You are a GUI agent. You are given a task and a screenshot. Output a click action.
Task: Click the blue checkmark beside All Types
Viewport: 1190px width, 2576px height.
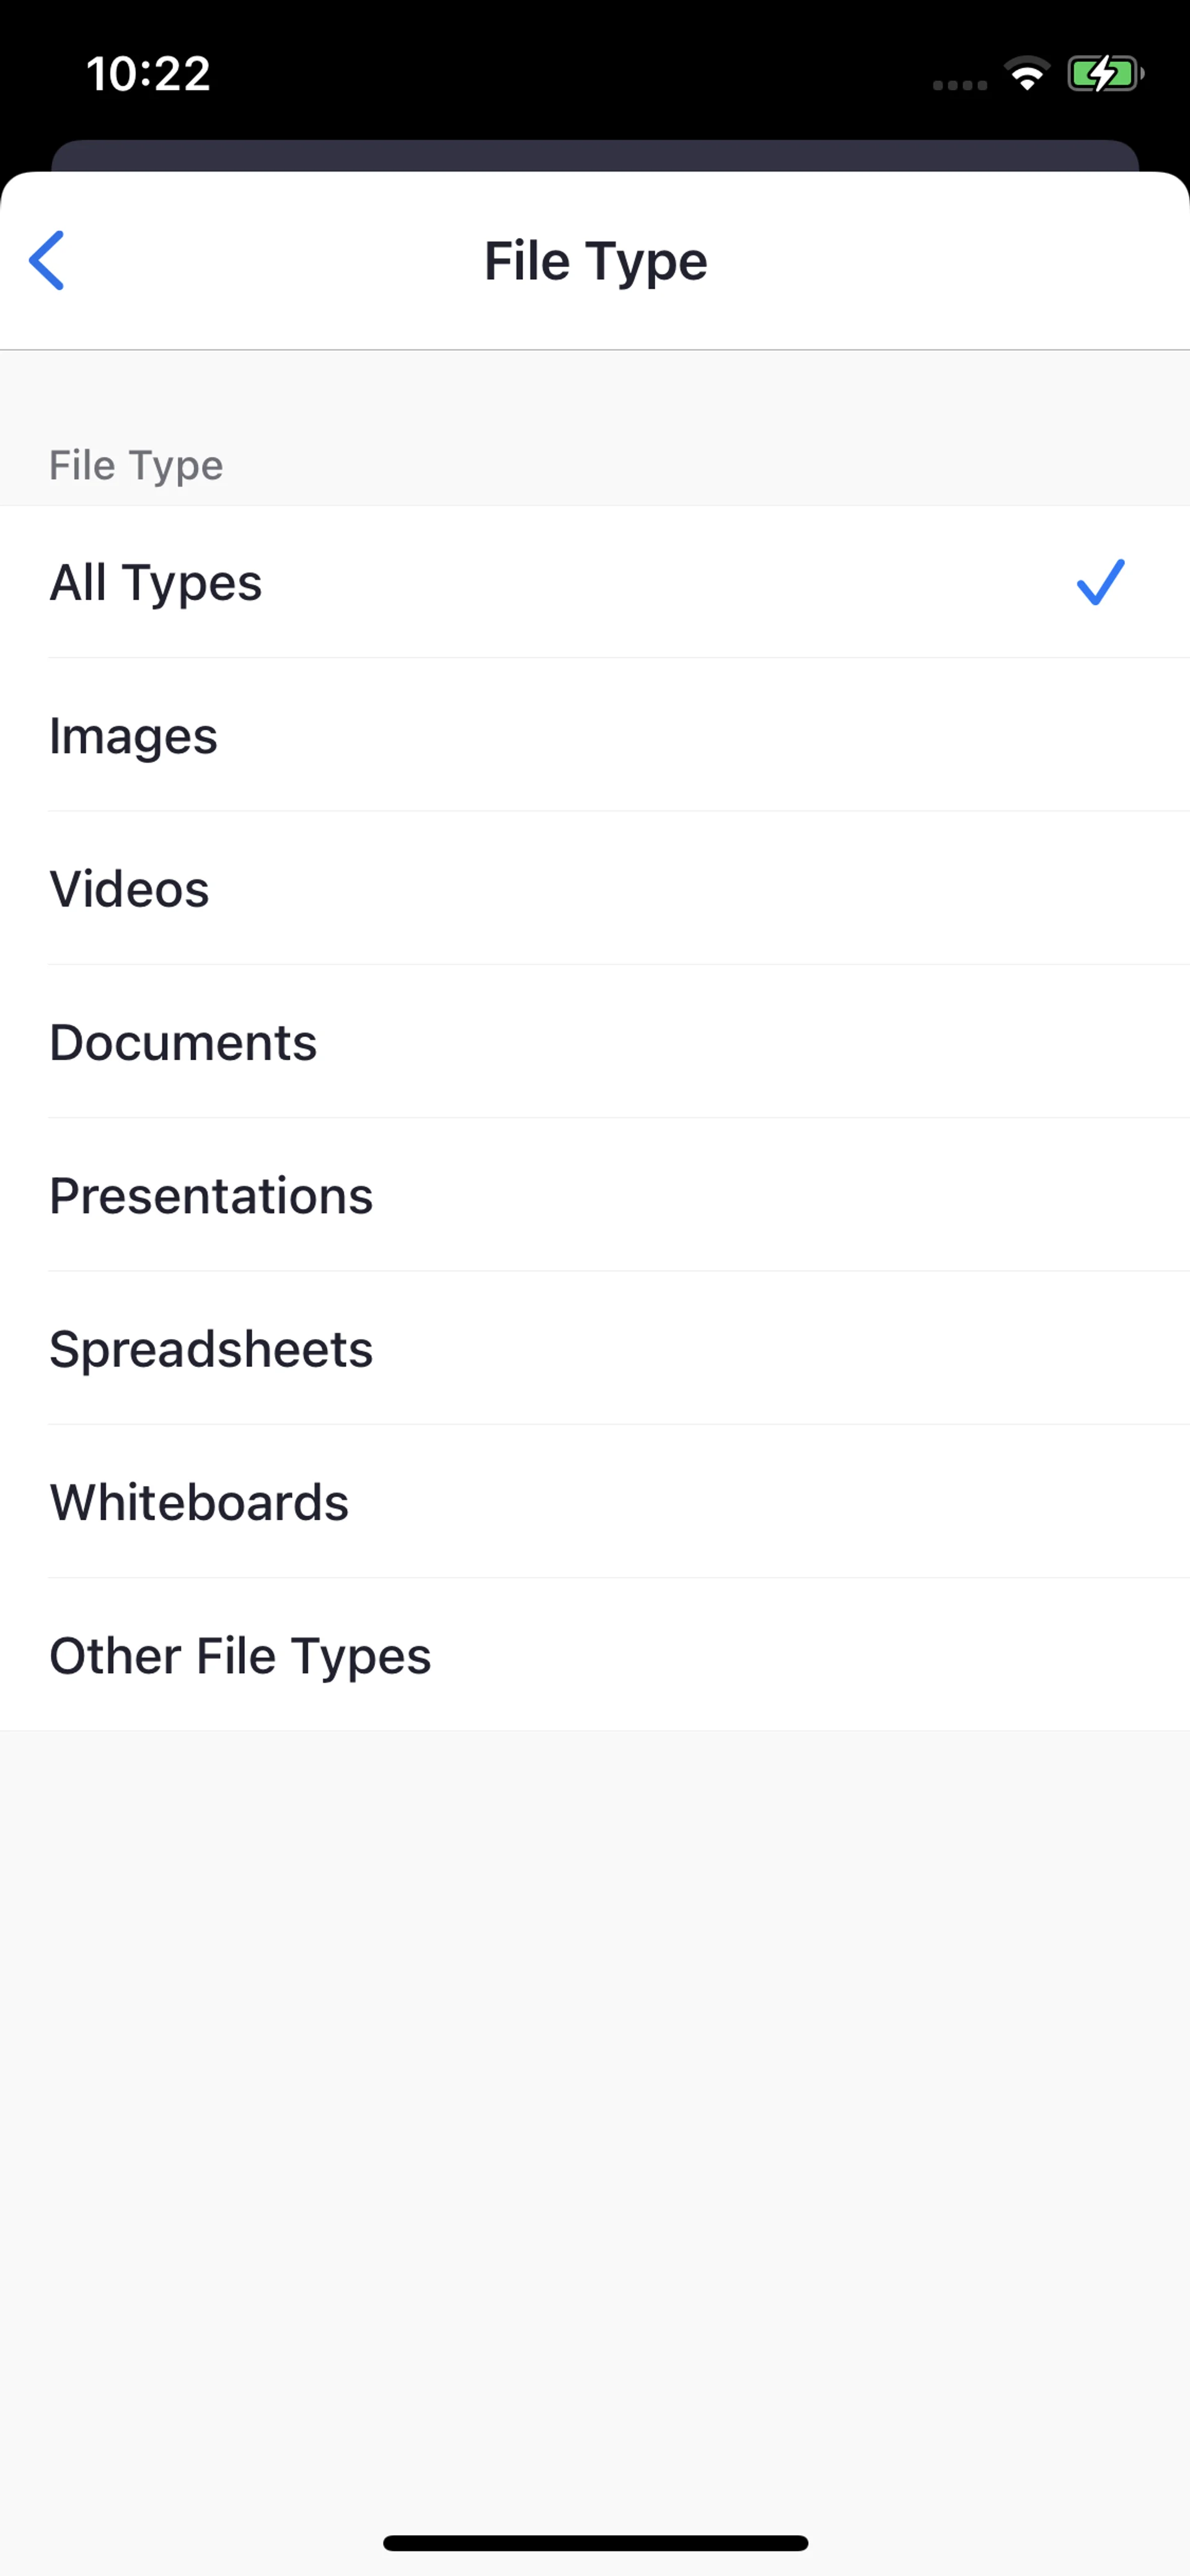[1100, 582]
